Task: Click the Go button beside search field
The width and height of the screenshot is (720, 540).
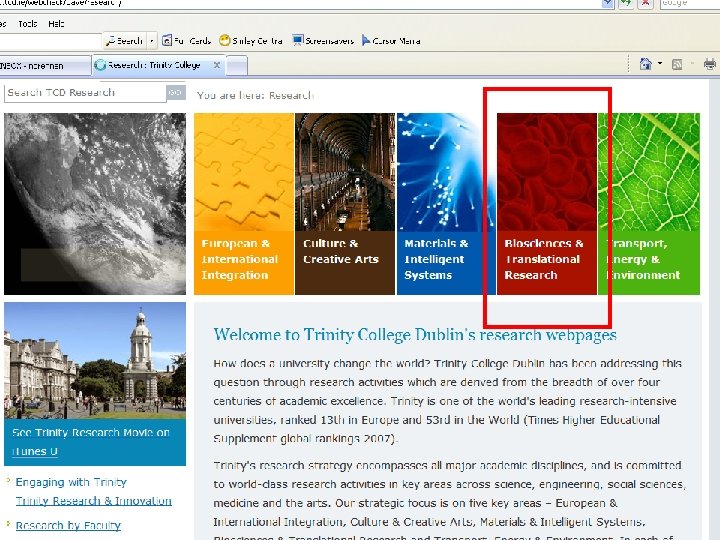Action: tap(176, 92)
